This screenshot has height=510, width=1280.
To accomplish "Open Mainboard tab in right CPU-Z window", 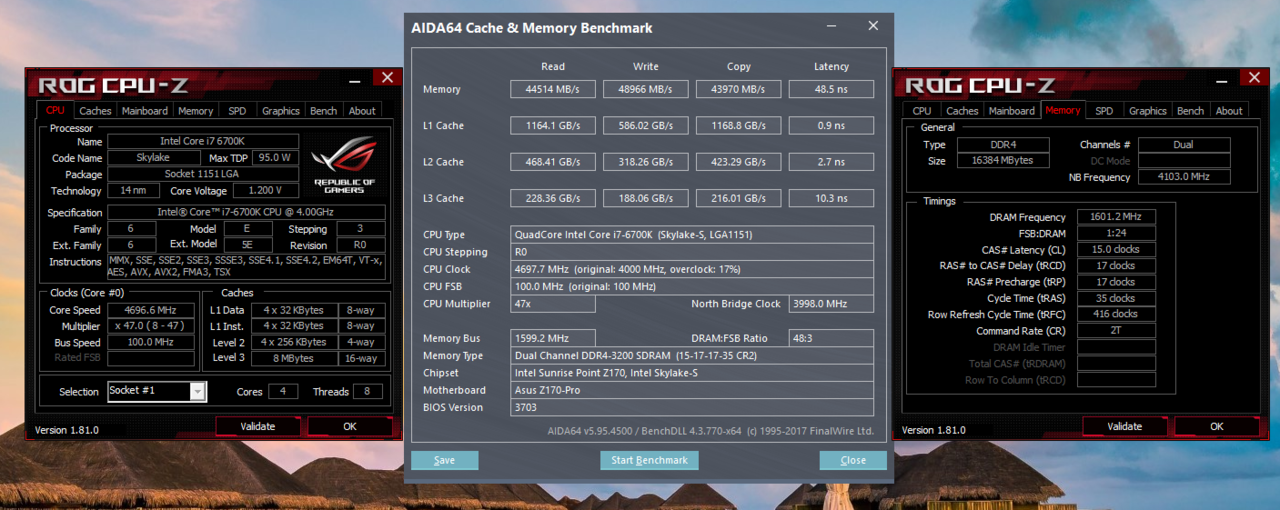I will click(1012, 111).
